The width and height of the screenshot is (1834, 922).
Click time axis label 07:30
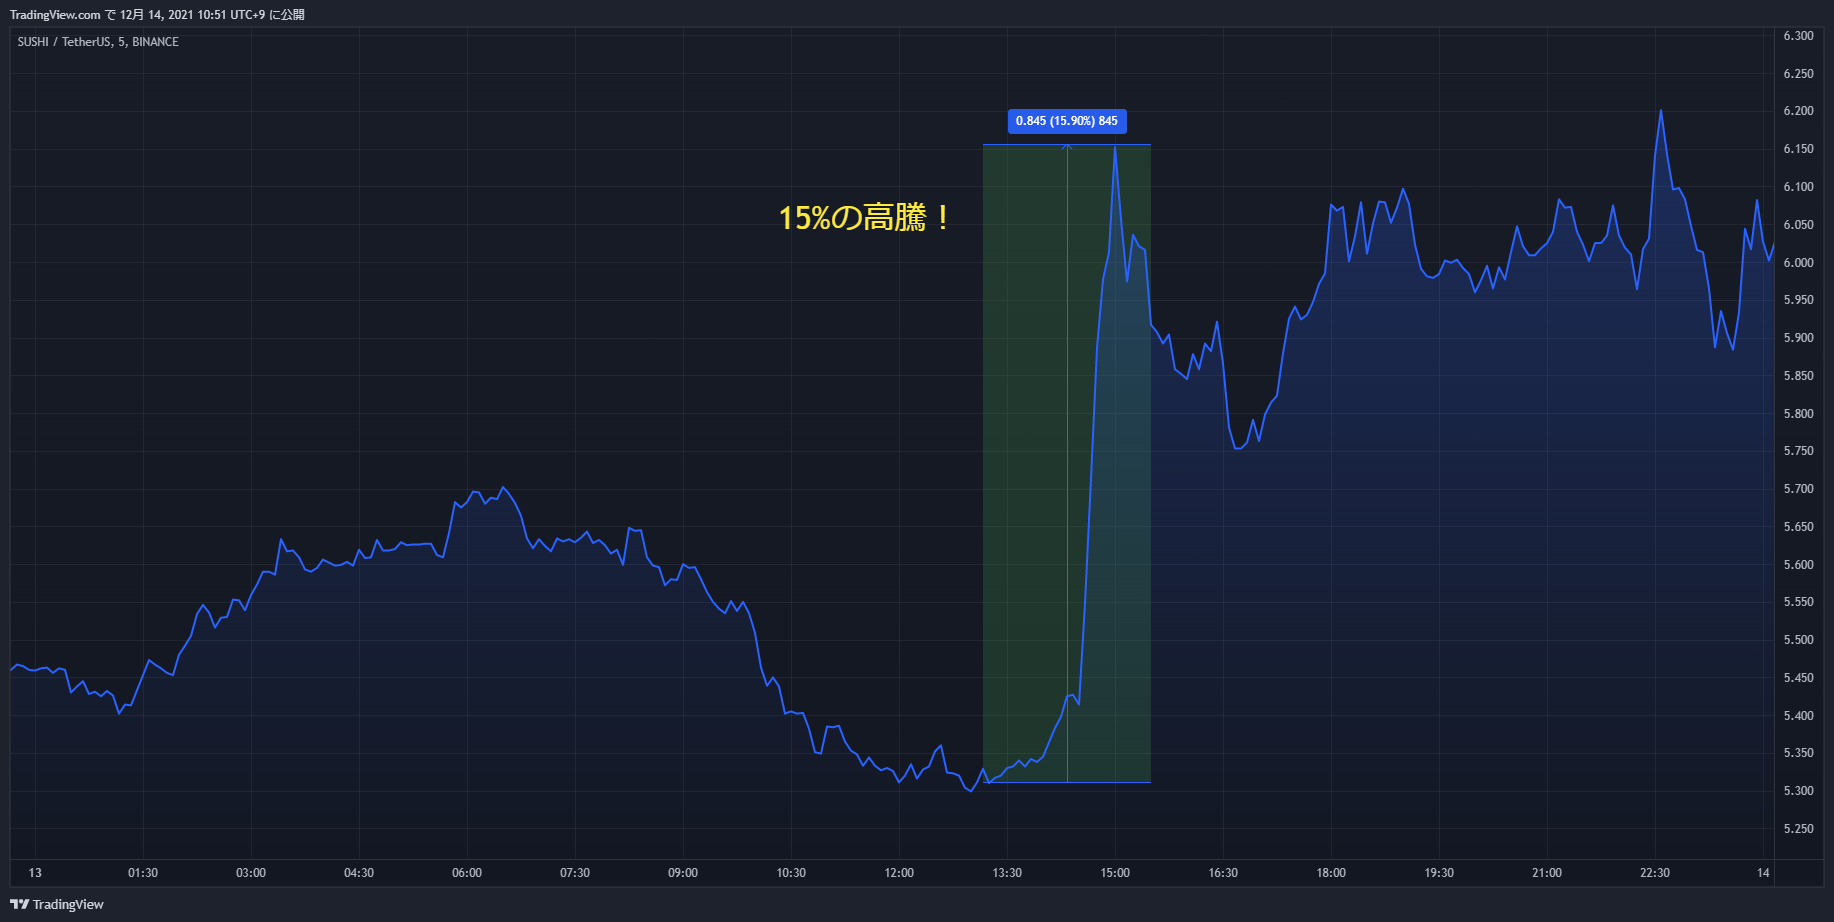tap(575, 873)
